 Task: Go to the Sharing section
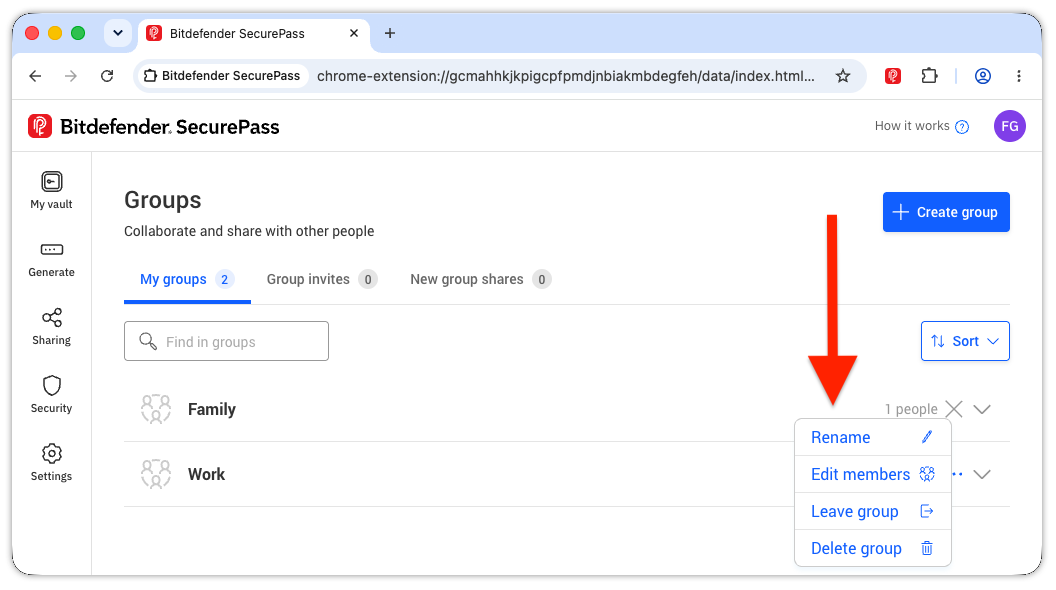[51, 327]
